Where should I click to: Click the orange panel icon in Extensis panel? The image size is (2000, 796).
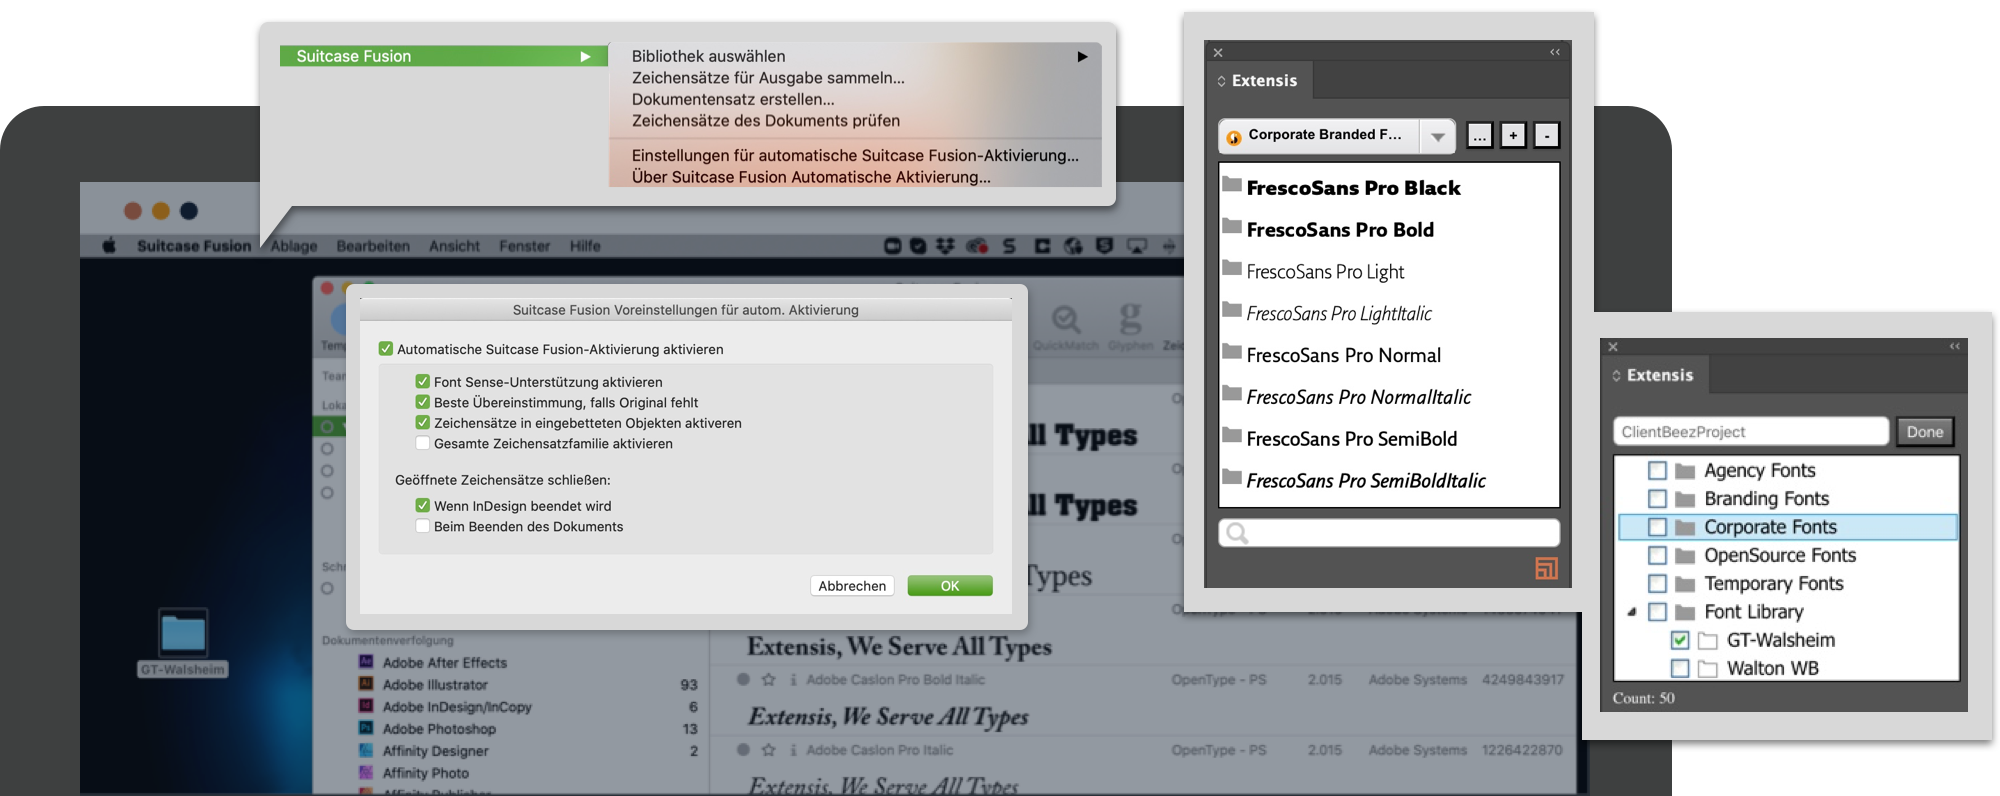[1546, 568]
